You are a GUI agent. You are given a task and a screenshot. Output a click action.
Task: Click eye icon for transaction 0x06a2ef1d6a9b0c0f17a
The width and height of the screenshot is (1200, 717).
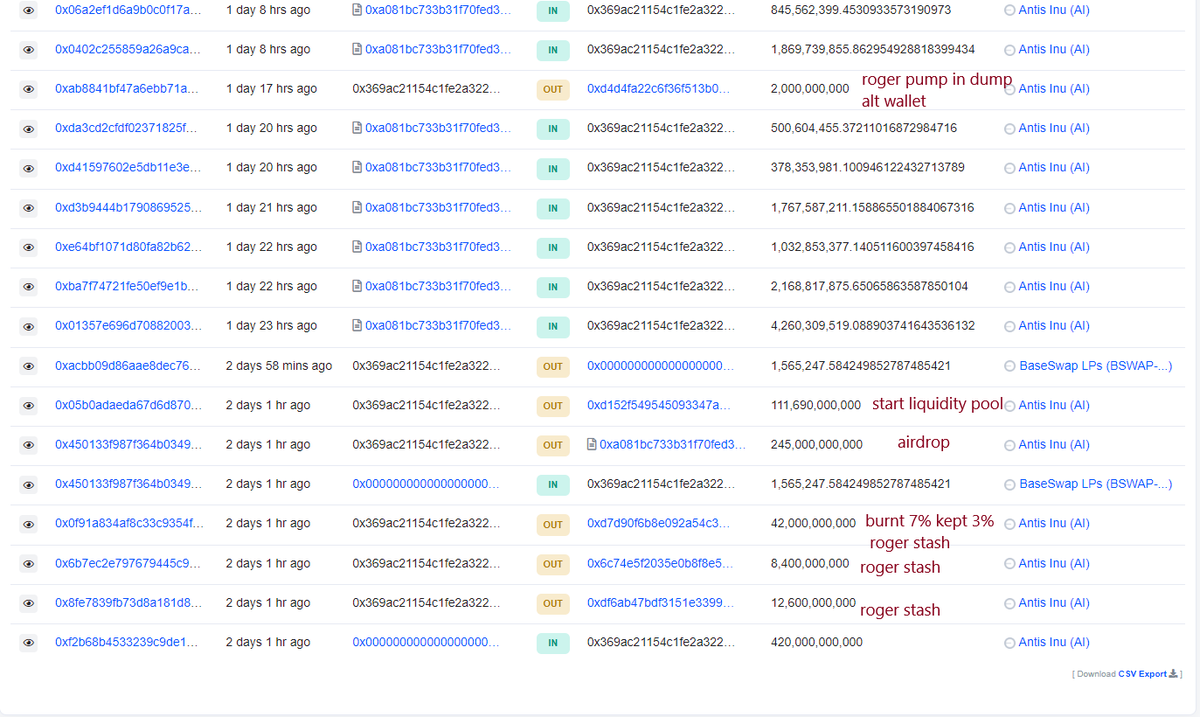click(29, 10)
